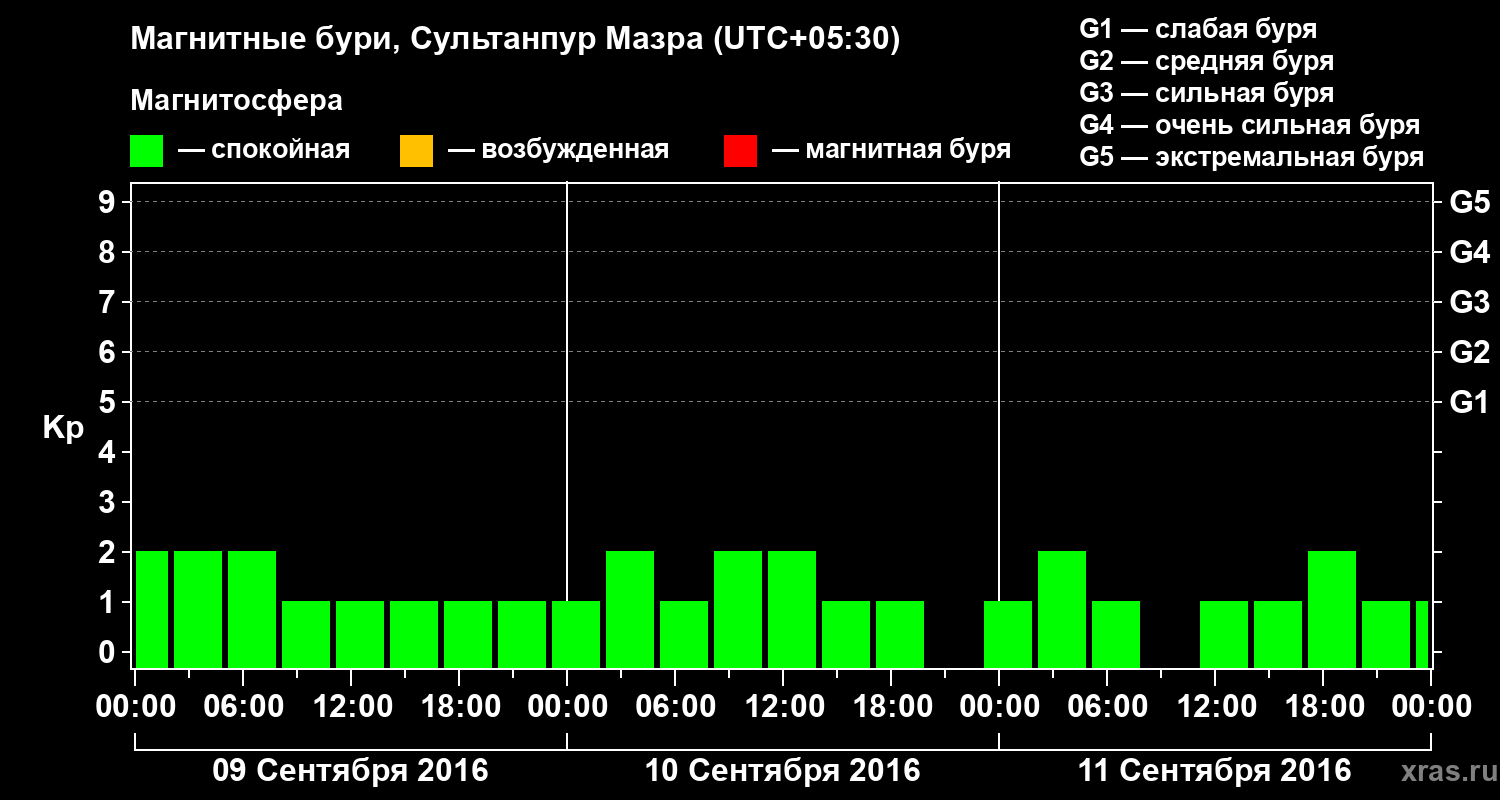Click the 'G1 — слабая буря' description
Screen dimensions: 1500x800
[x=1198, y=29]
